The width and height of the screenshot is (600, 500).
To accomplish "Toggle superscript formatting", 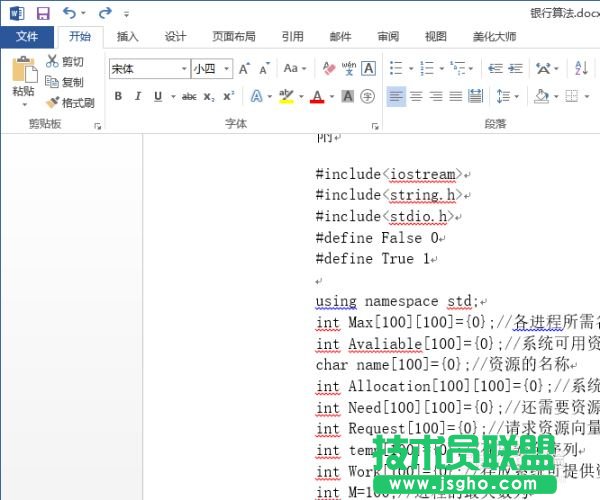I will point(229,96).
